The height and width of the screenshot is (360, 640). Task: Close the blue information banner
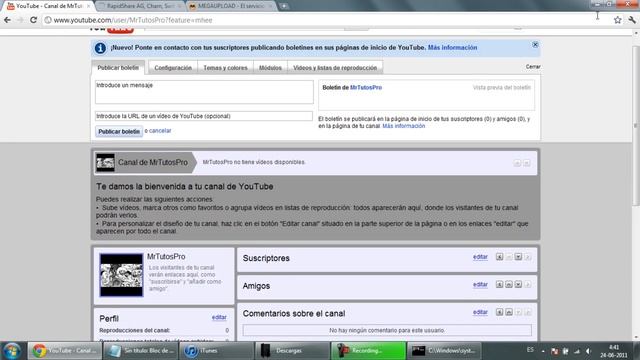click(535, 45)
